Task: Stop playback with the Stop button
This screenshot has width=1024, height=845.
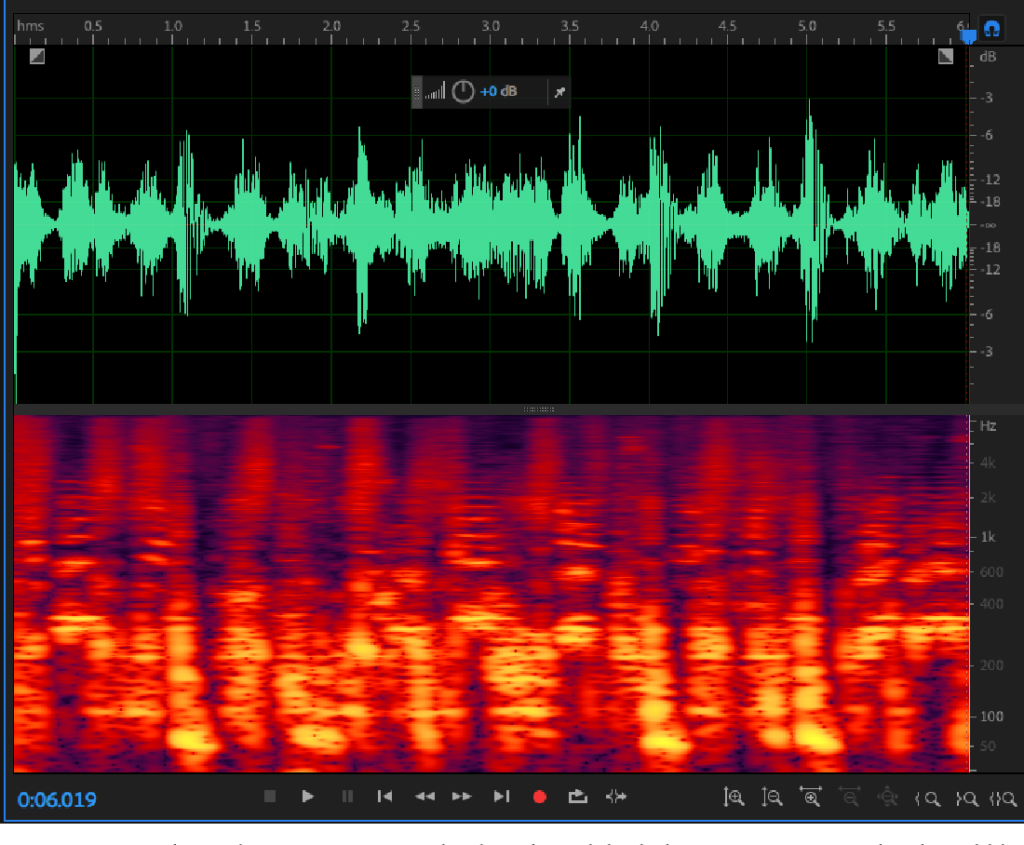Action: [270, 796]
